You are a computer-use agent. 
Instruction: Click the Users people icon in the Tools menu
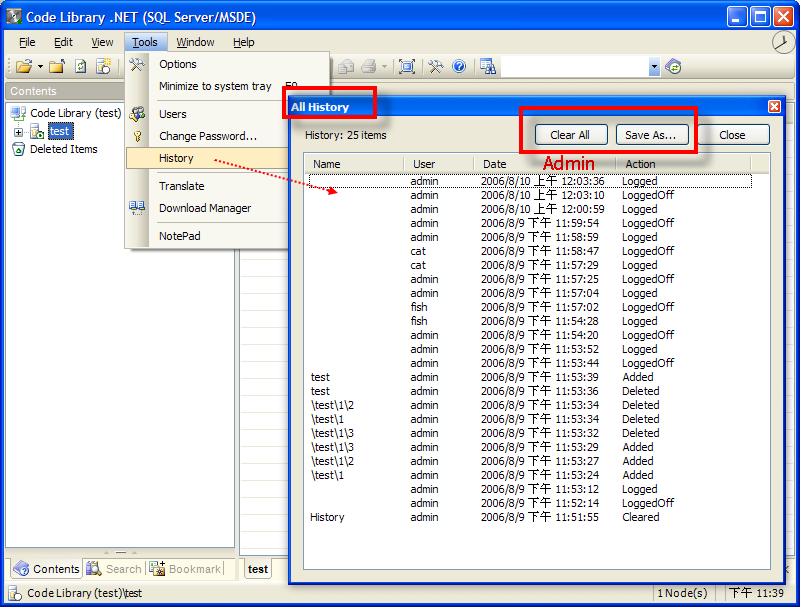tap(137, 114)
